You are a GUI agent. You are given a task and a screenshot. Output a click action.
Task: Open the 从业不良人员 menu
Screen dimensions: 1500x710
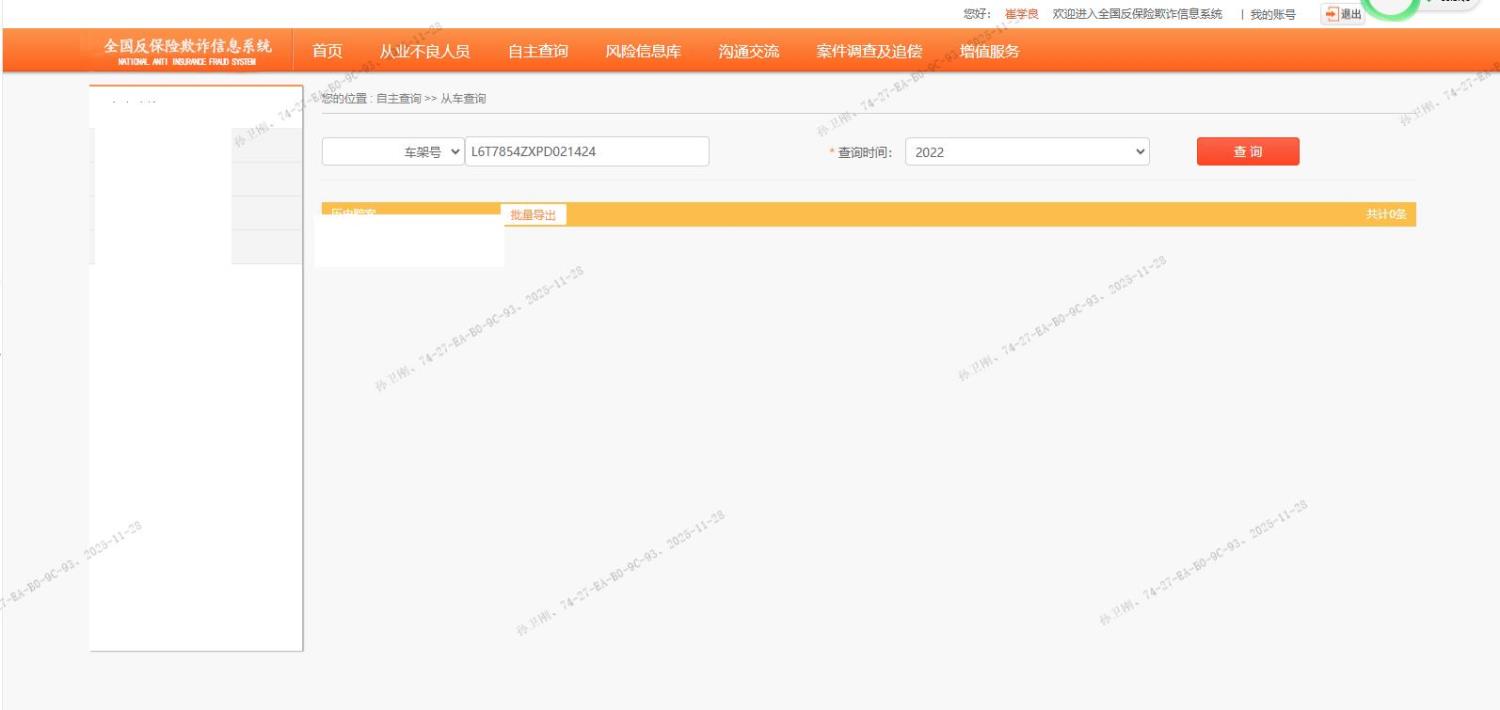[424, 51]
